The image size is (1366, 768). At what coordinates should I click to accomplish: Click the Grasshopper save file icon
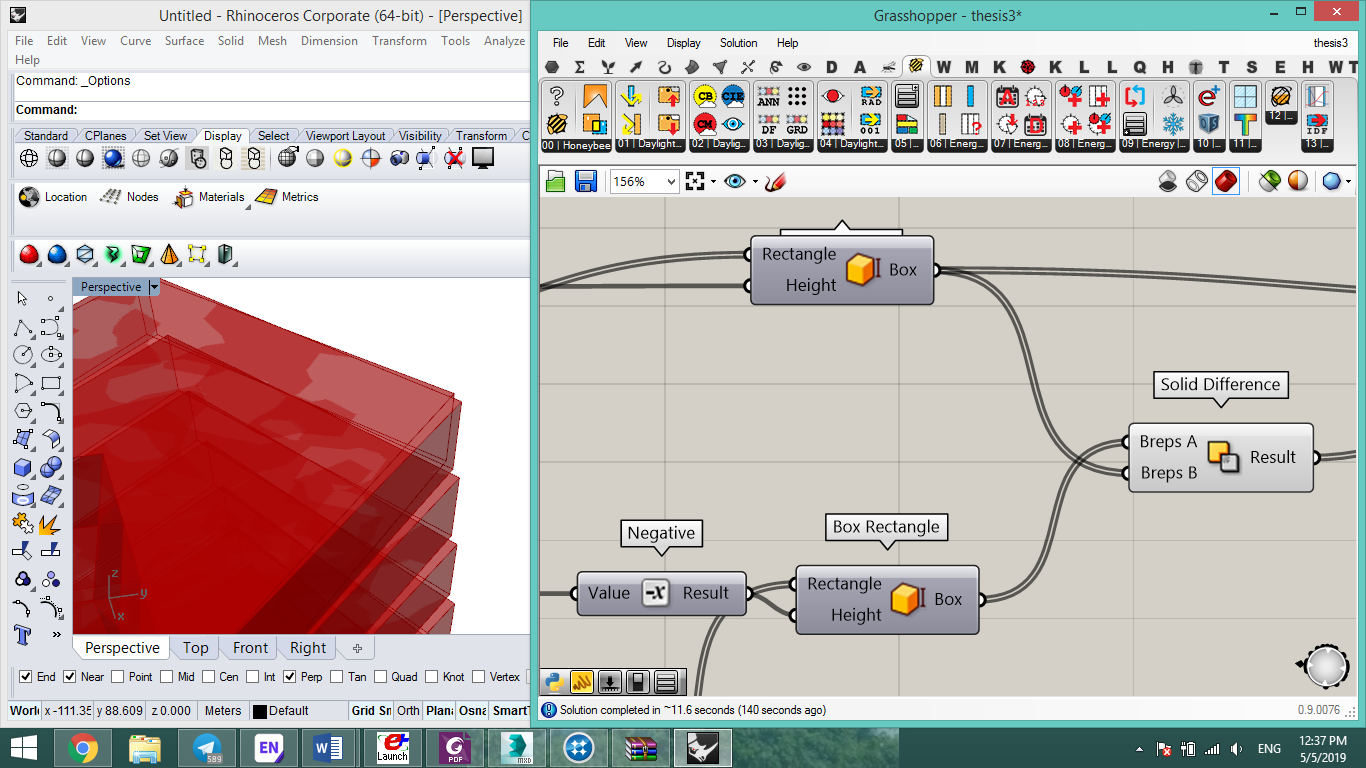pos(586,181)
